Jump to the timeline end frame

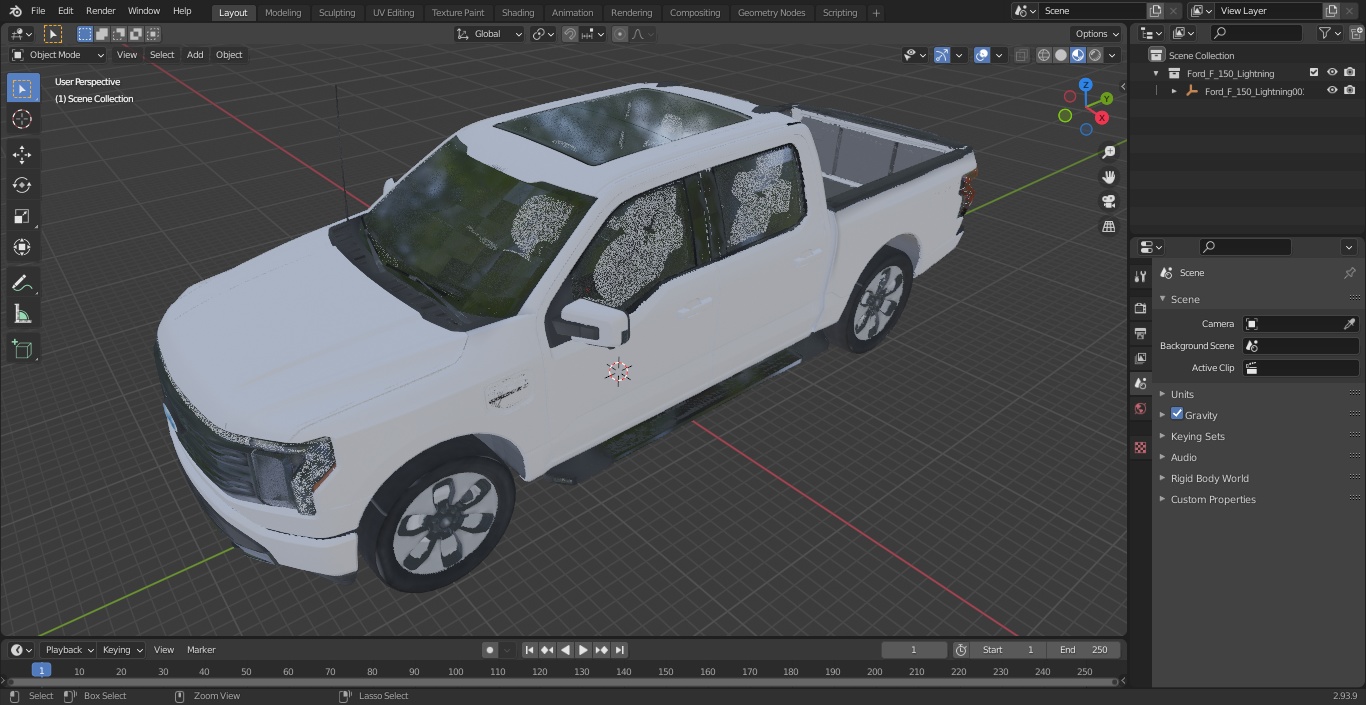tap(620, 650)
